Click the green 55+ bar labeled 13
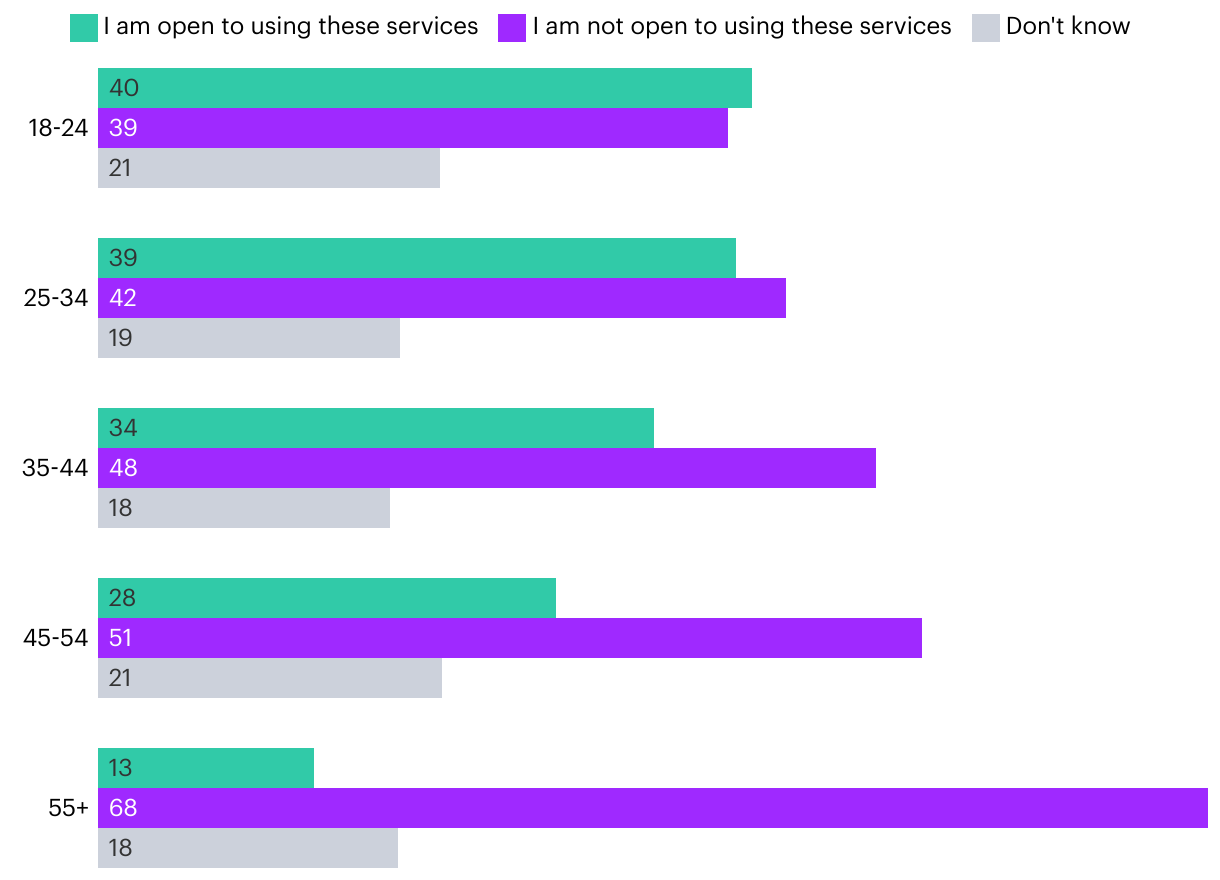Viewport: 1220px width, 880px height. 206,768
